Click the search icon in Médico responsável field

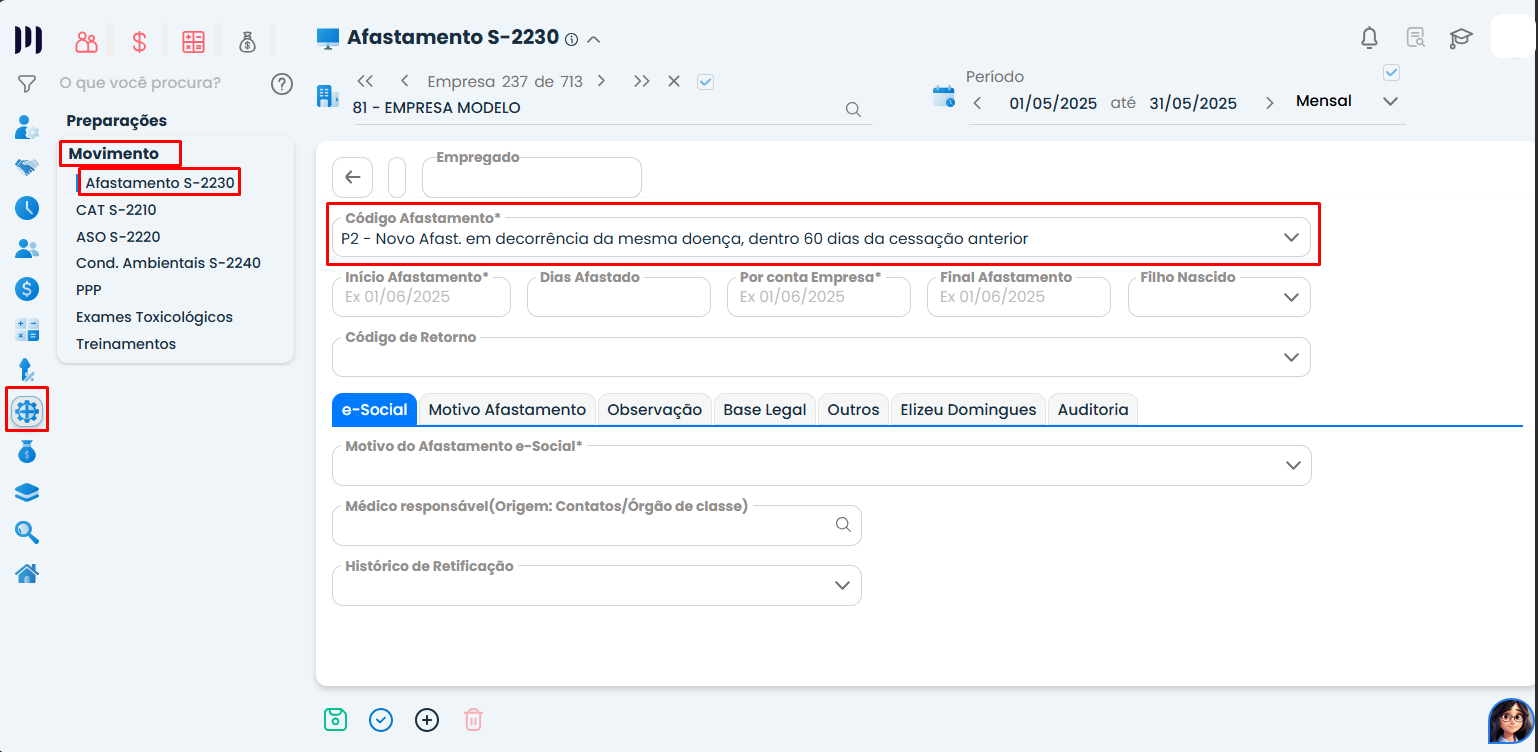click(x=843, y=525)
